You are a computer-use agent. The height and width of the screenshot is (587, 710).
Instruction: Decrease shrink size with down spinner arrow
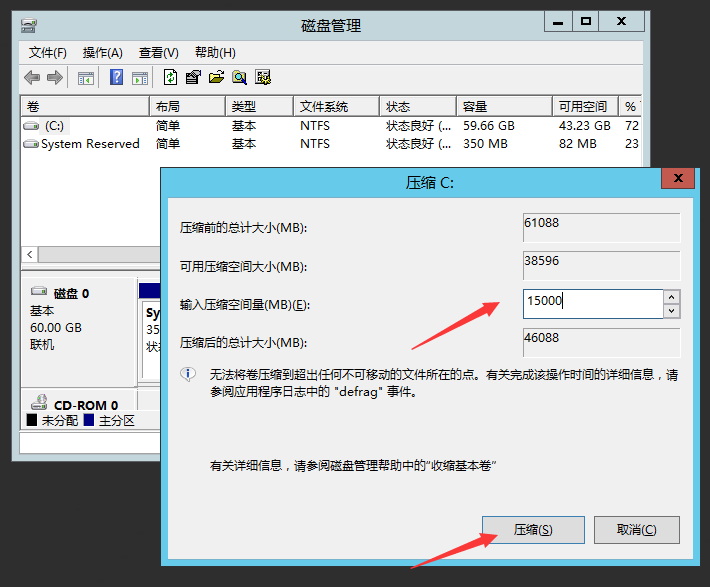point(672,310)
